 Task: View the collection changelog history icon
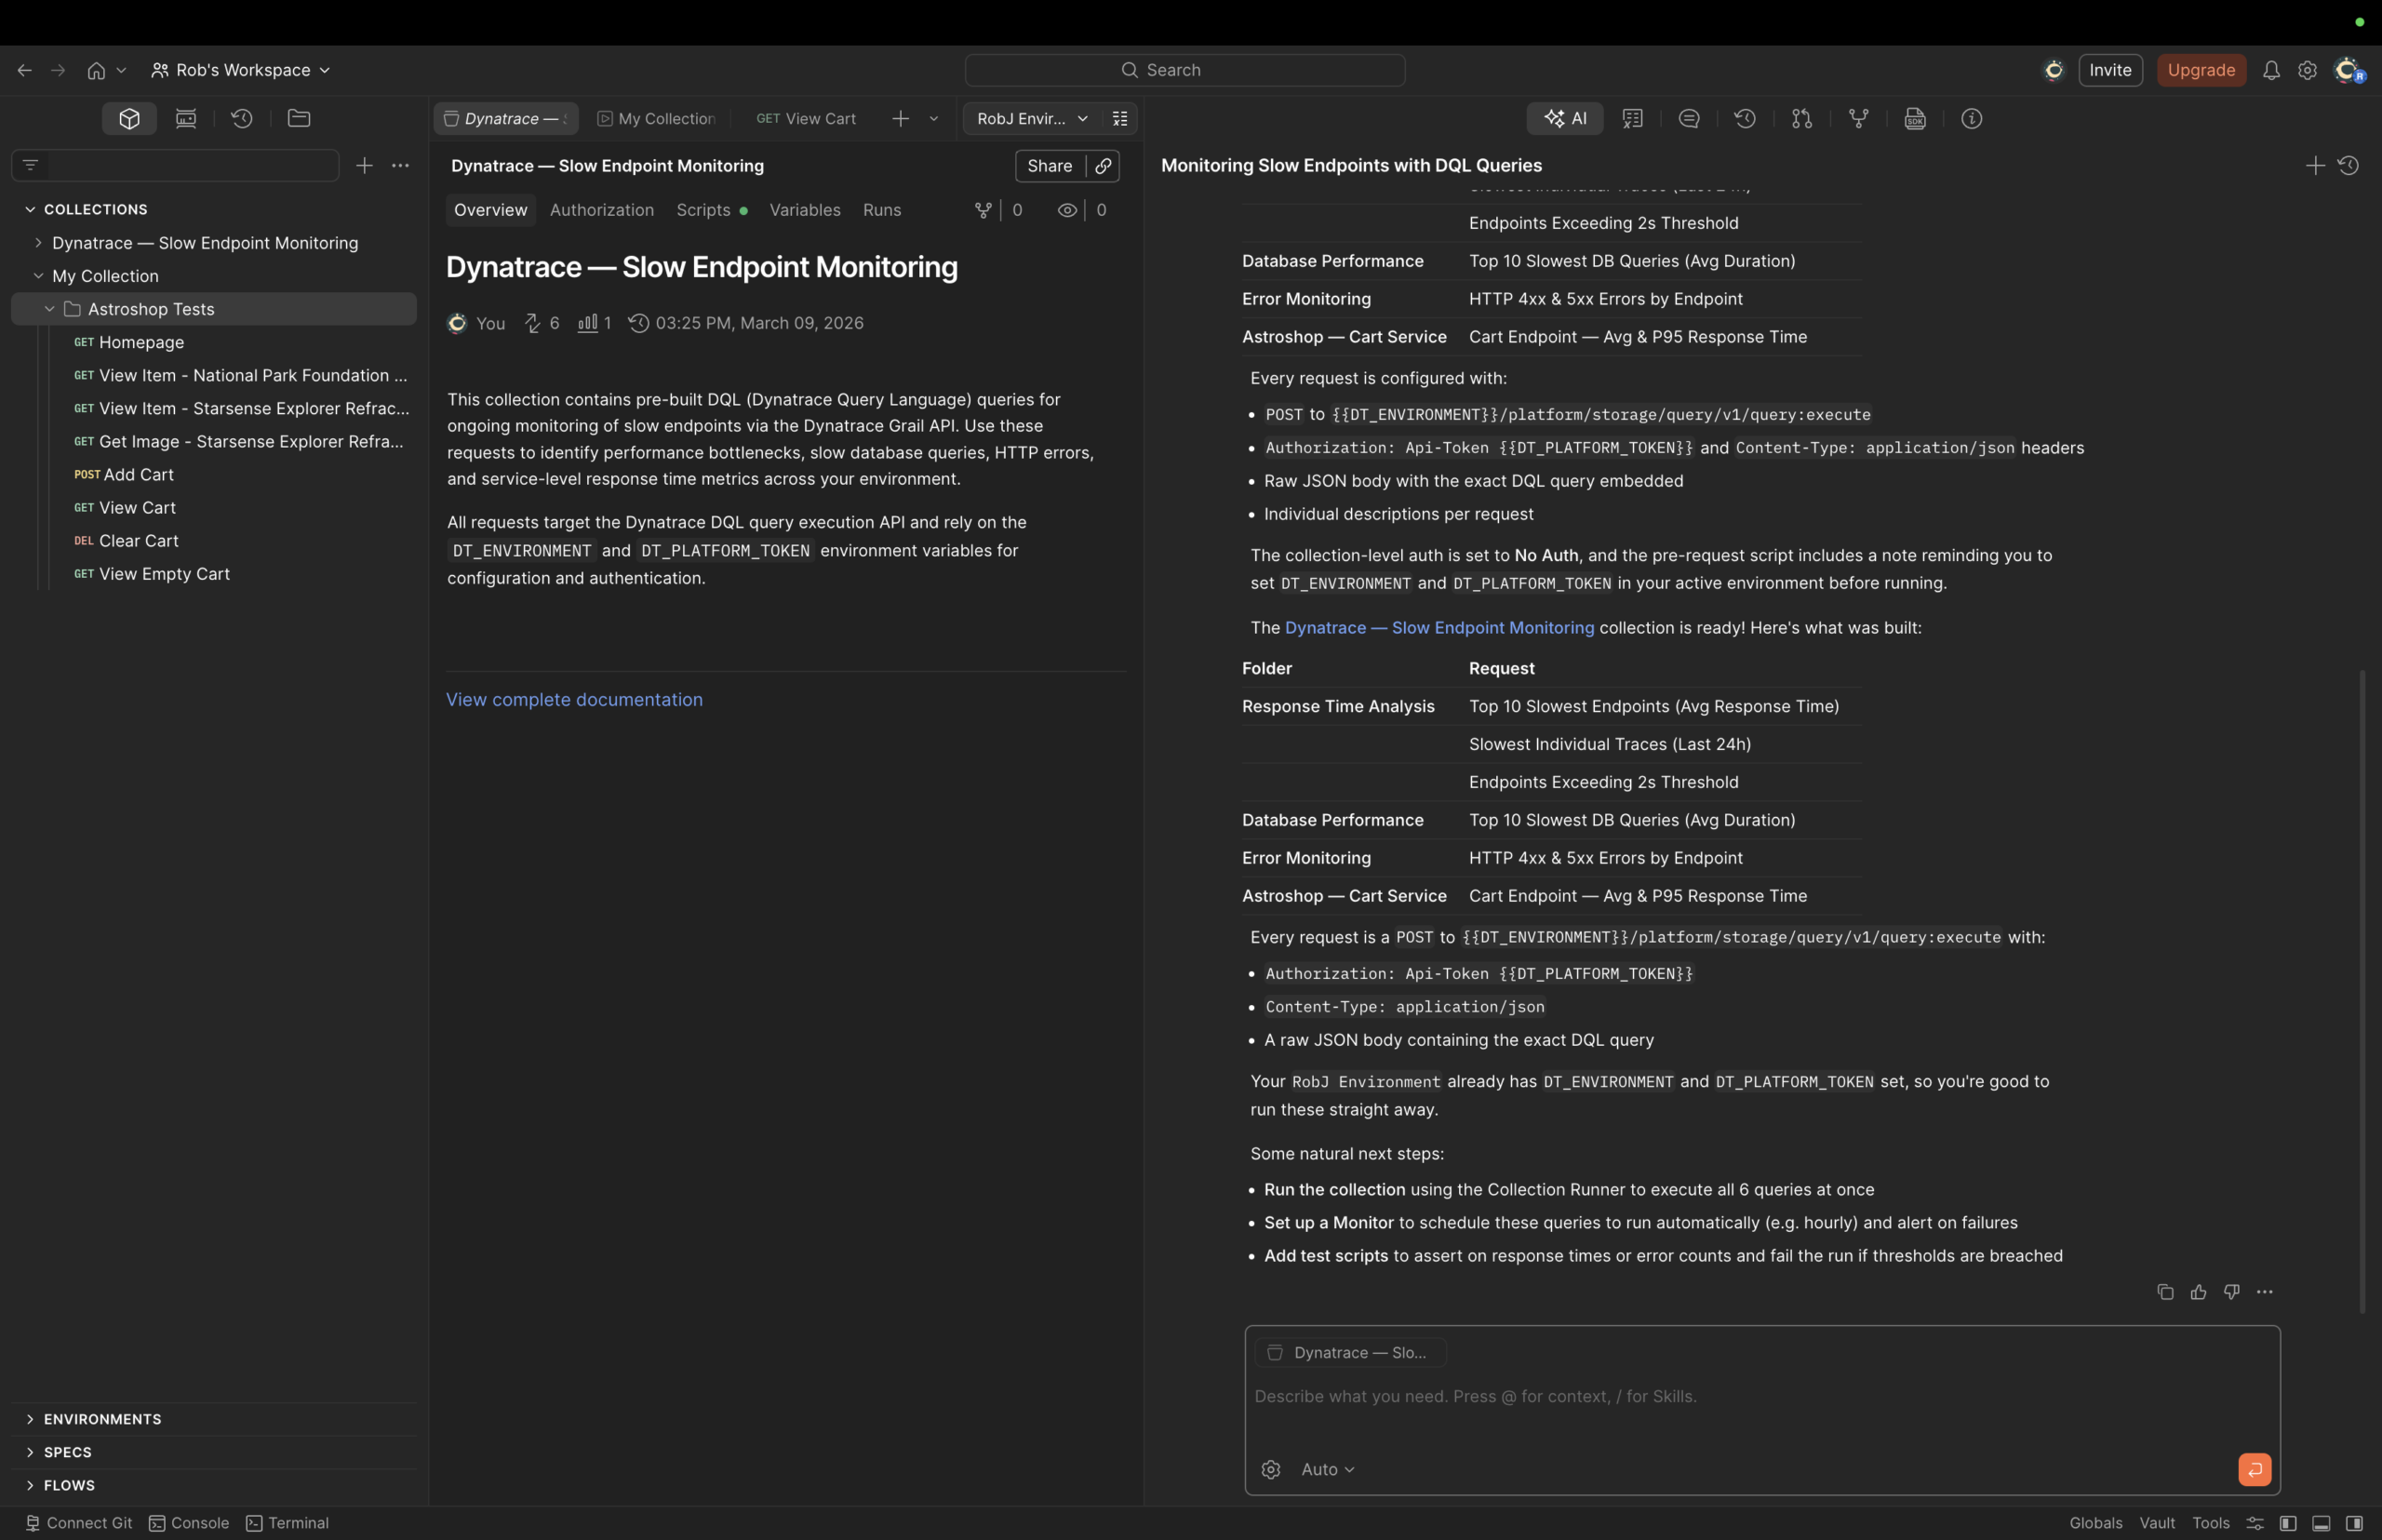[x=1745, y=118]
